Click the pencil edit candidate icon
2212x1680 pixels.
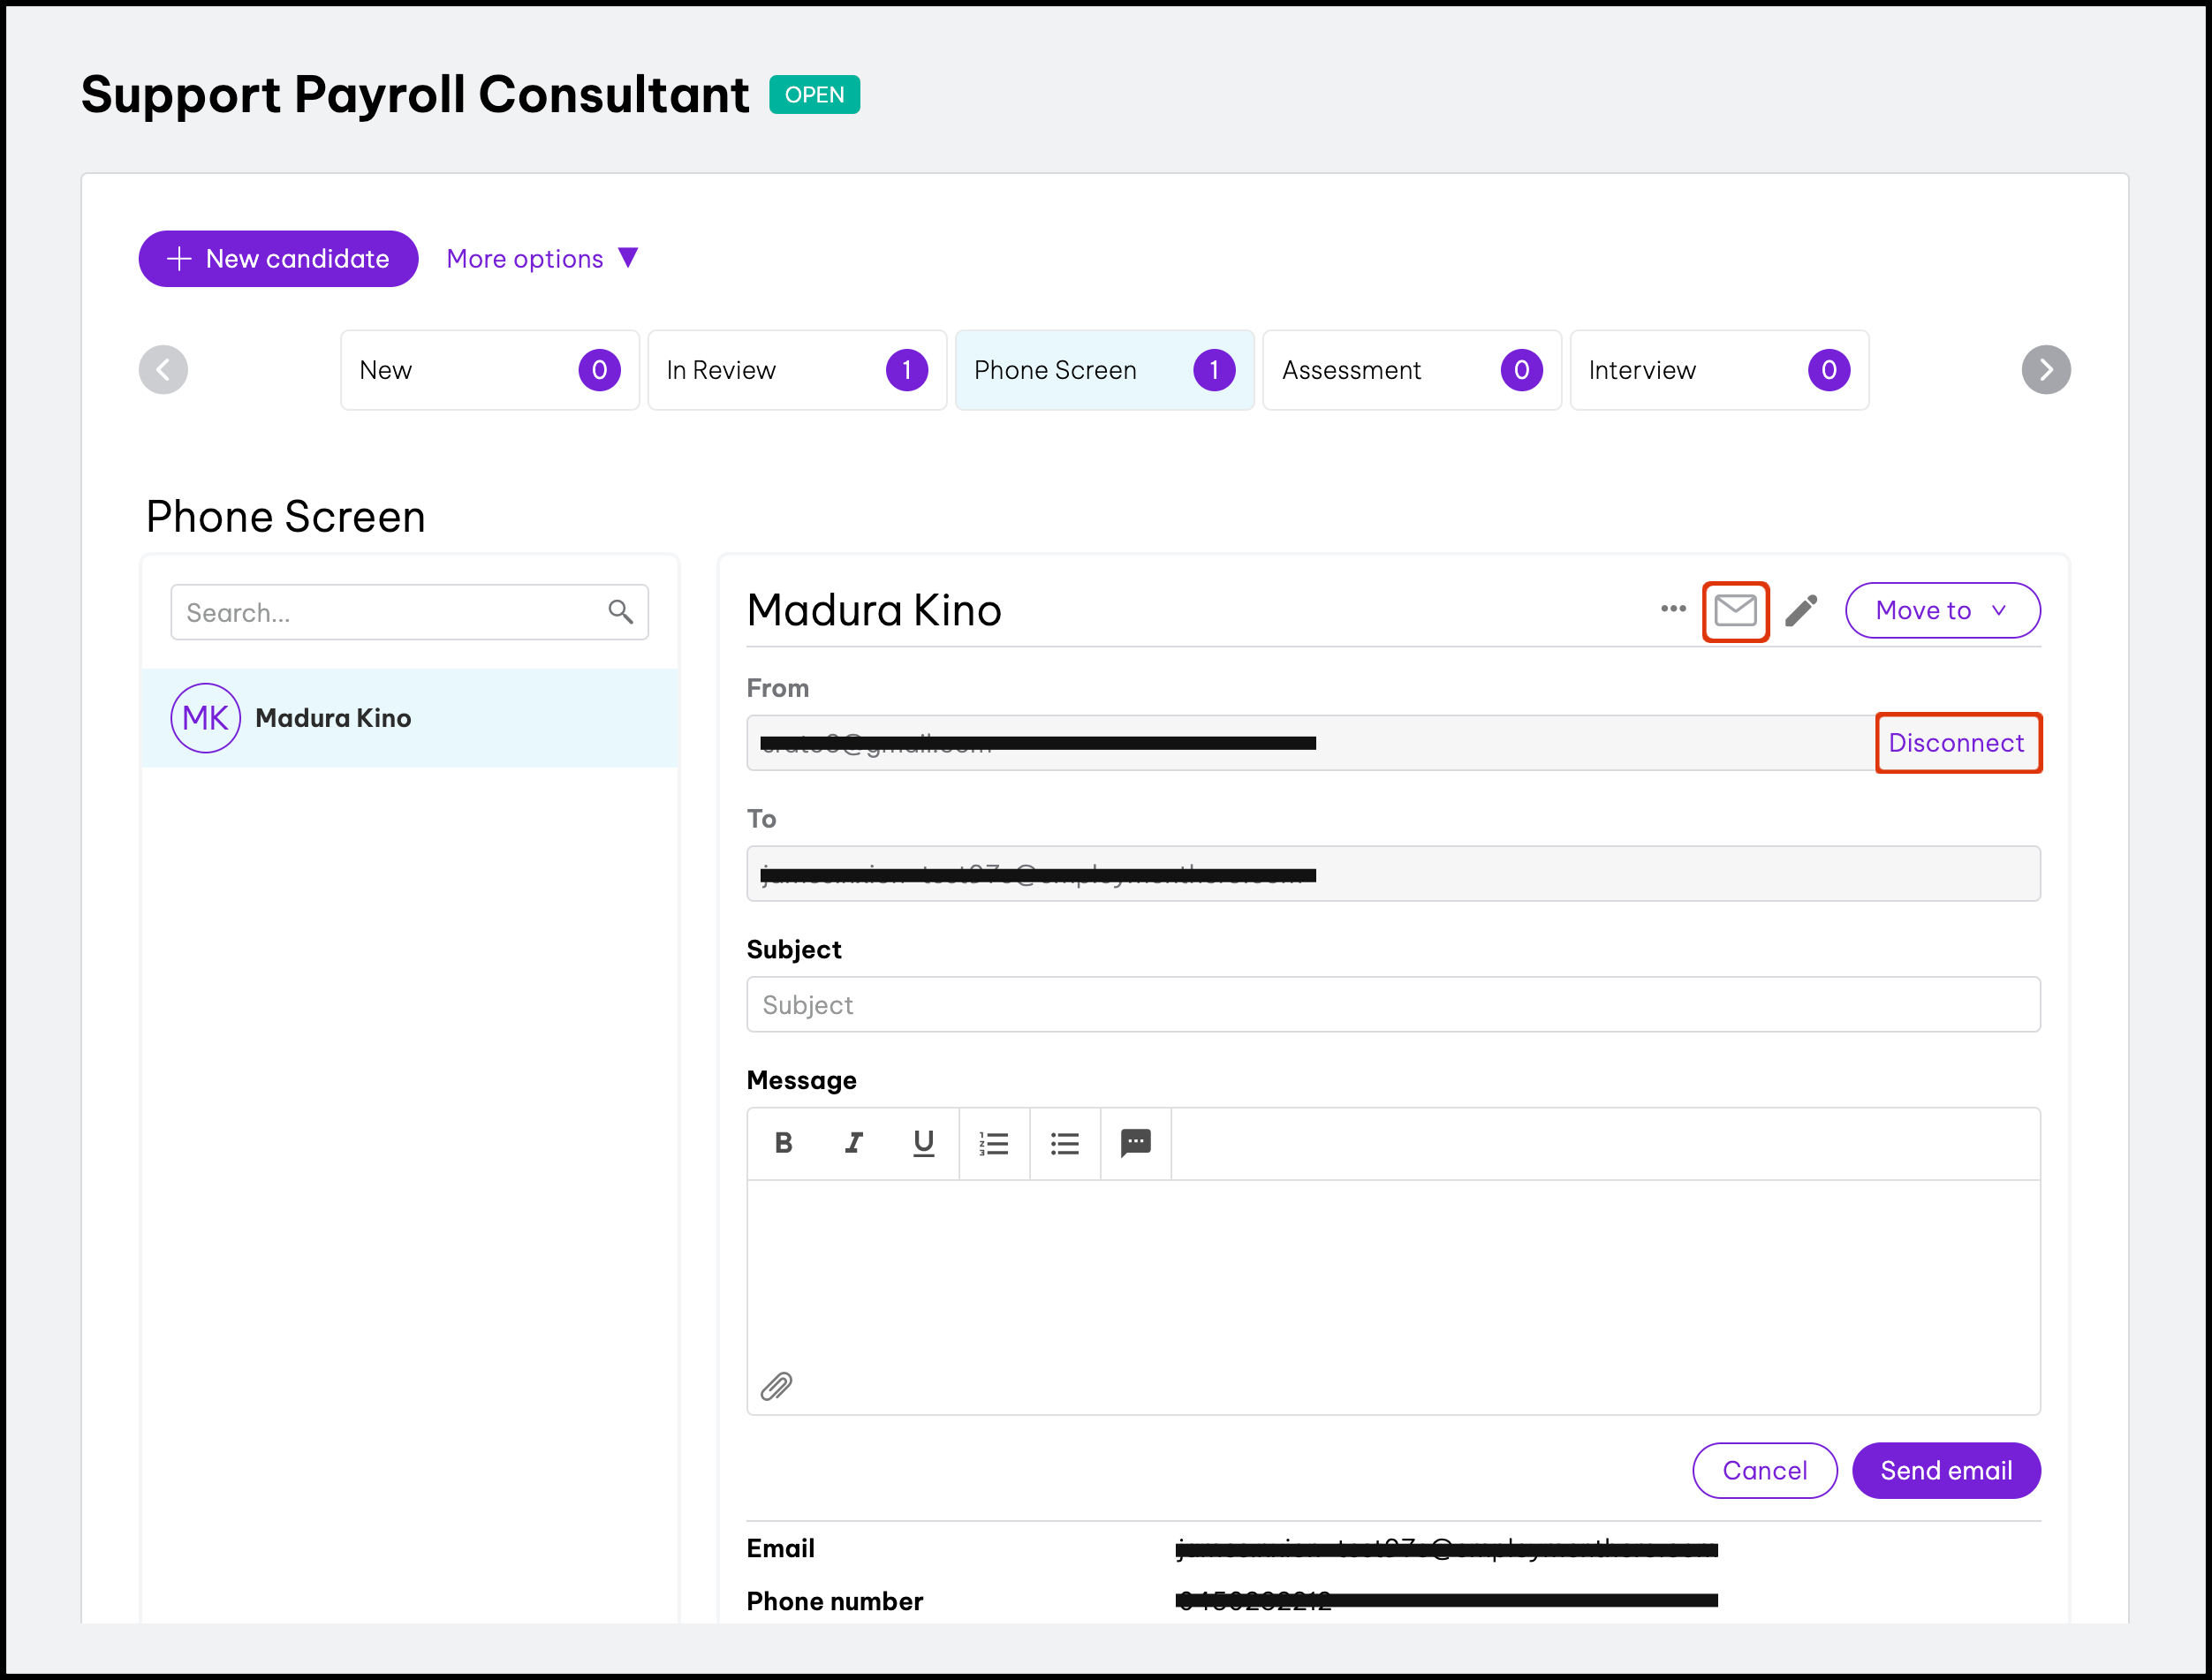pyautogui.click(x=1801, y=610)
